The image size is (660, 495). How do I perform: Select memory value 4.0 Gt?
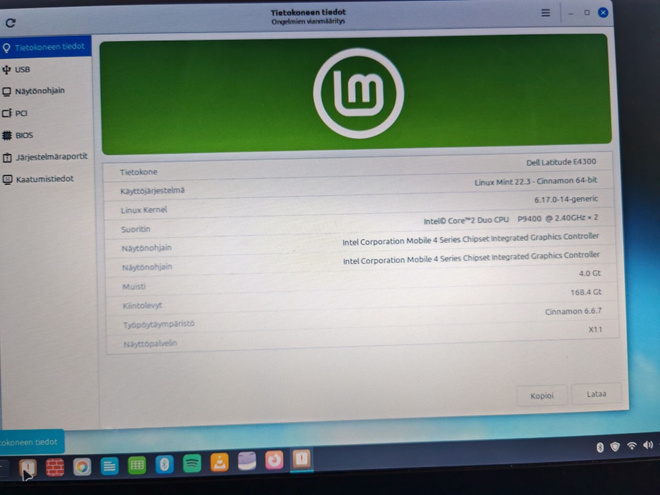pos(590,273)
